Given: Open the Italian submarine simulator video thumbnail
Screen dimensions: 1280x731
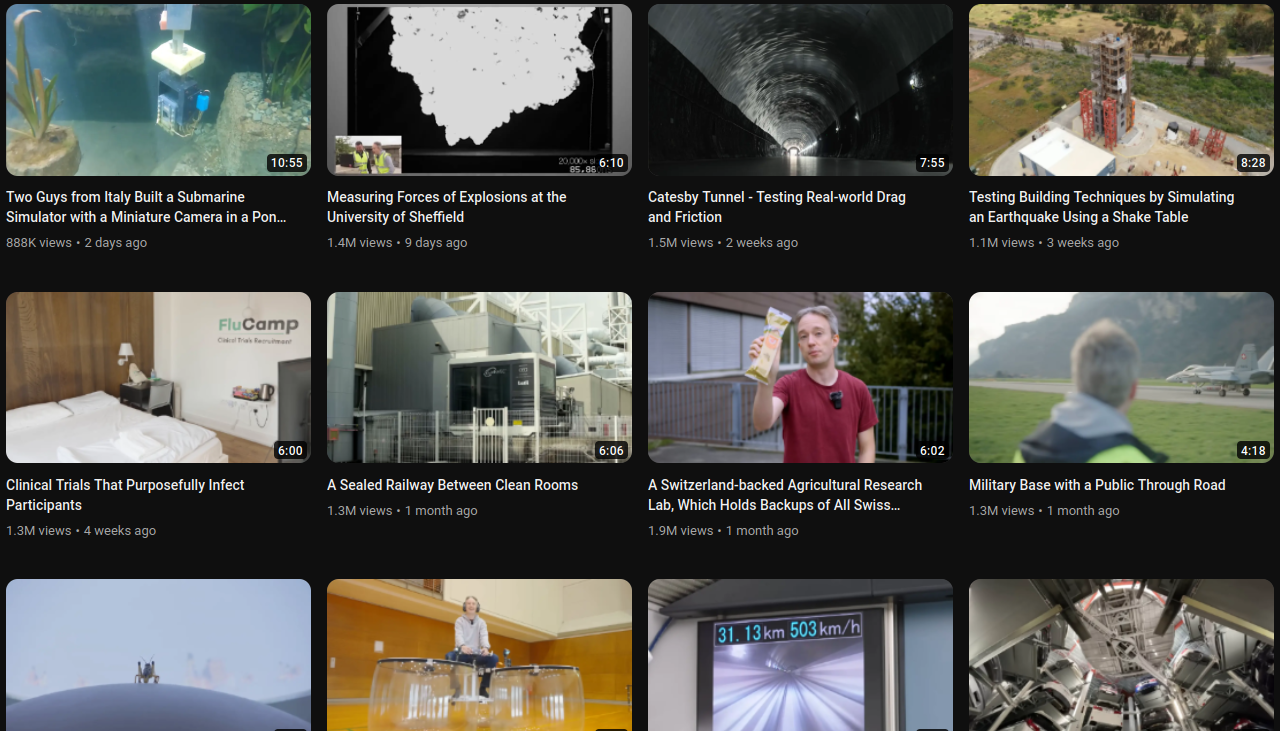Looking at the screenshot, I should click(x=158, y=90).
